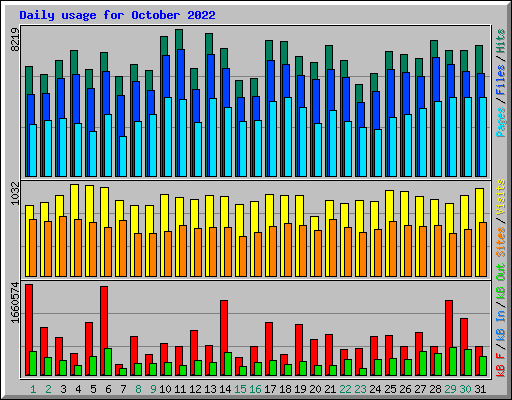Click the orange "Sites" legend label

pyautogui.click(x=500, y=242)
